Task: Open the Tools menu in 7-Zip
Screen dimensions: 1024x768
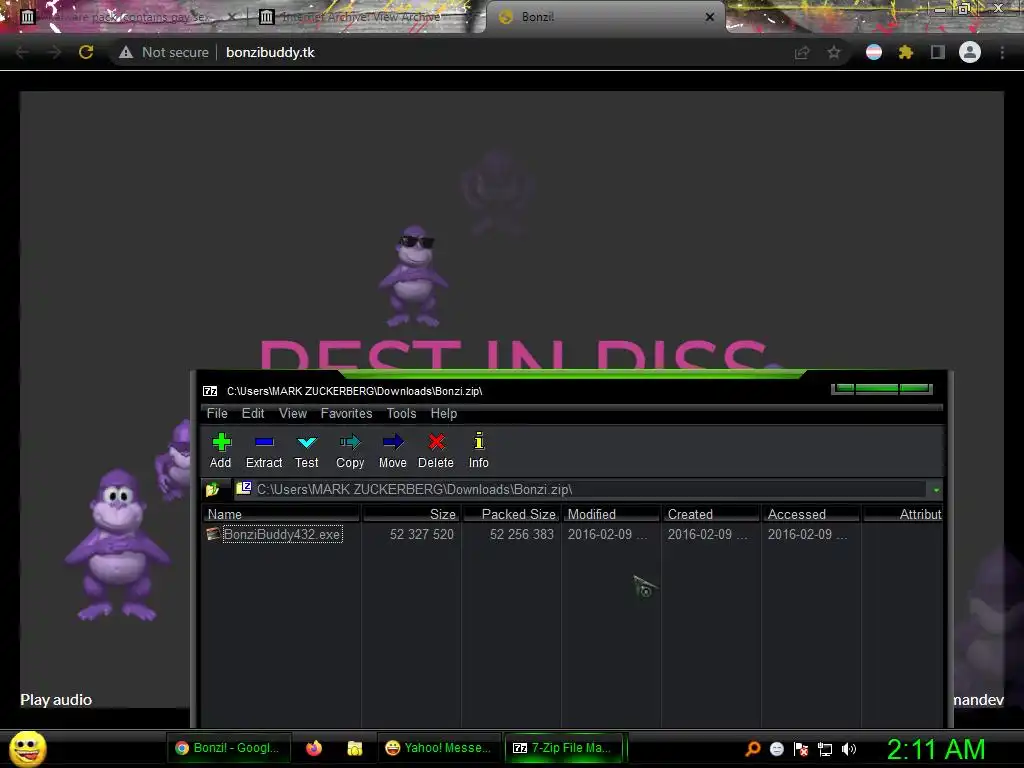Action: (x=401, y=413)
